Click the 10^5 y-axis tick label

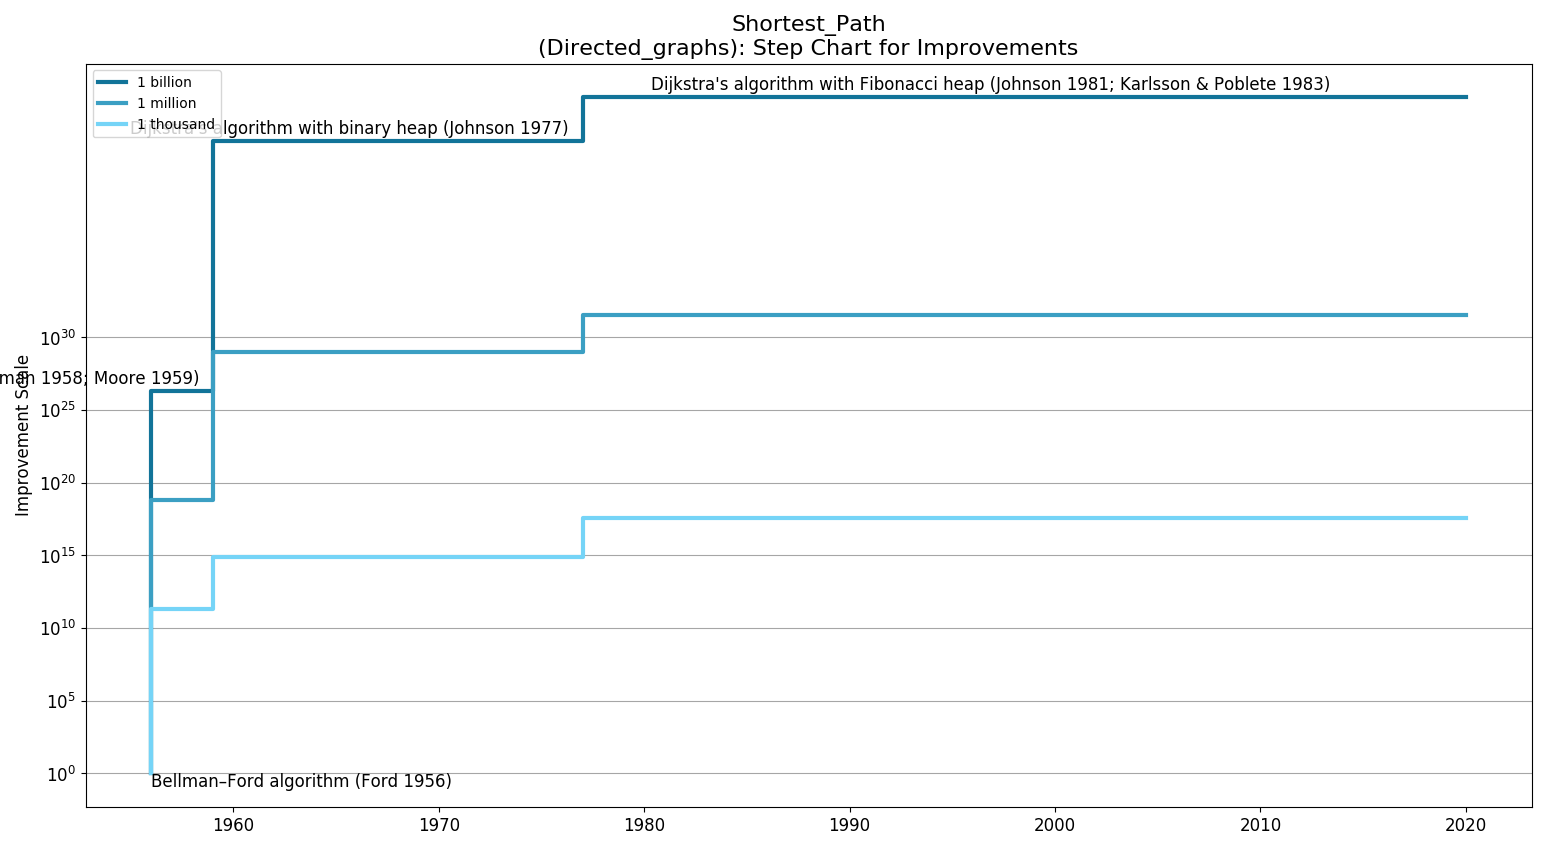pos(61,701)
